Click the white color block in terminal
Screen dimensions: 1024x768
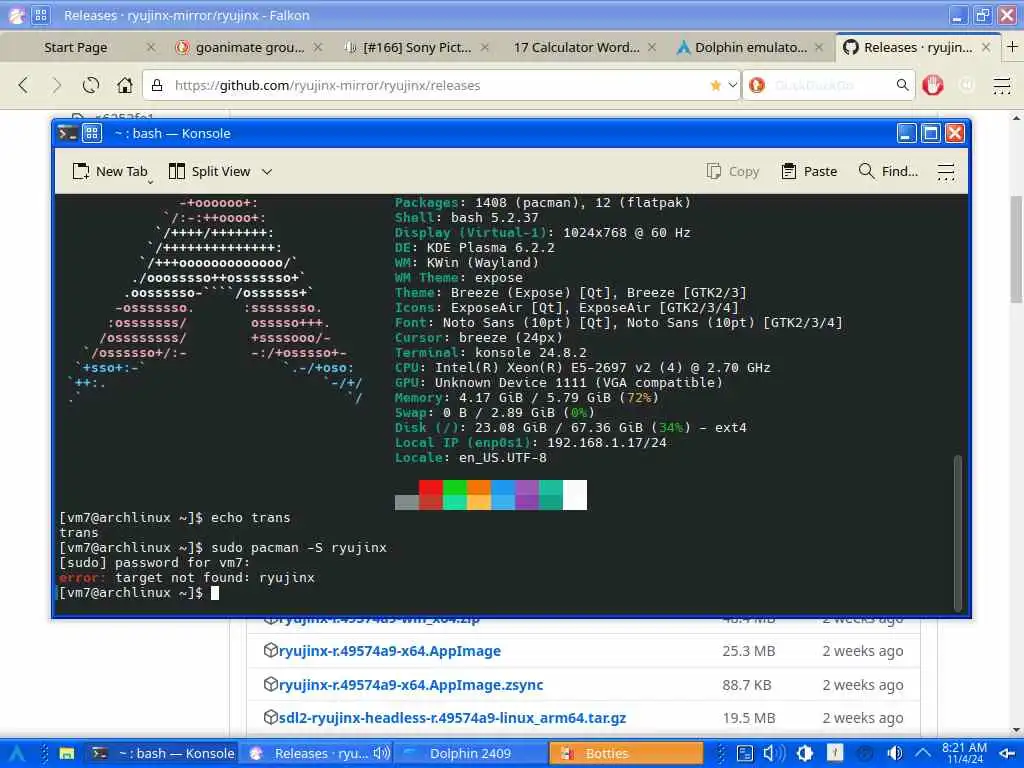point(575,494)
